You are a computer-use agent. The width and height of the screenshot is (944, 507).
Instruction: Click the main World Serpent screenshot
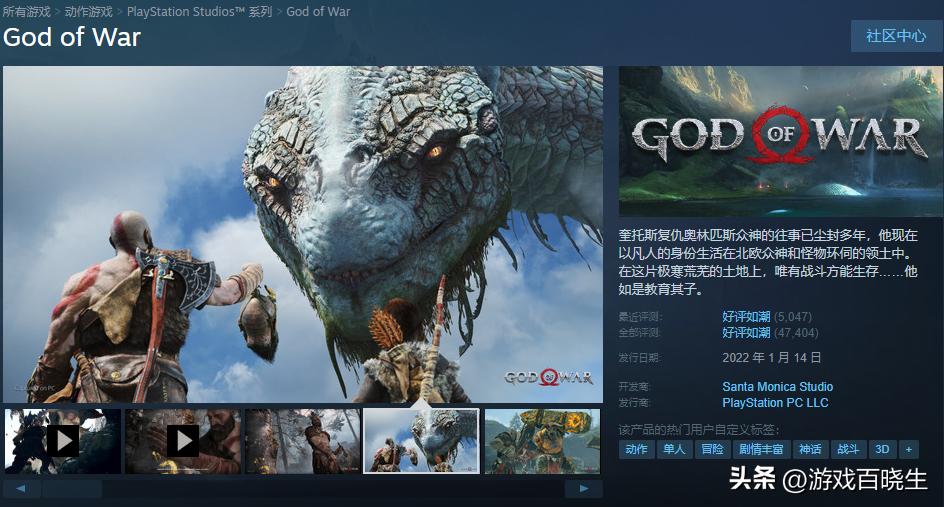pos(303,234)
